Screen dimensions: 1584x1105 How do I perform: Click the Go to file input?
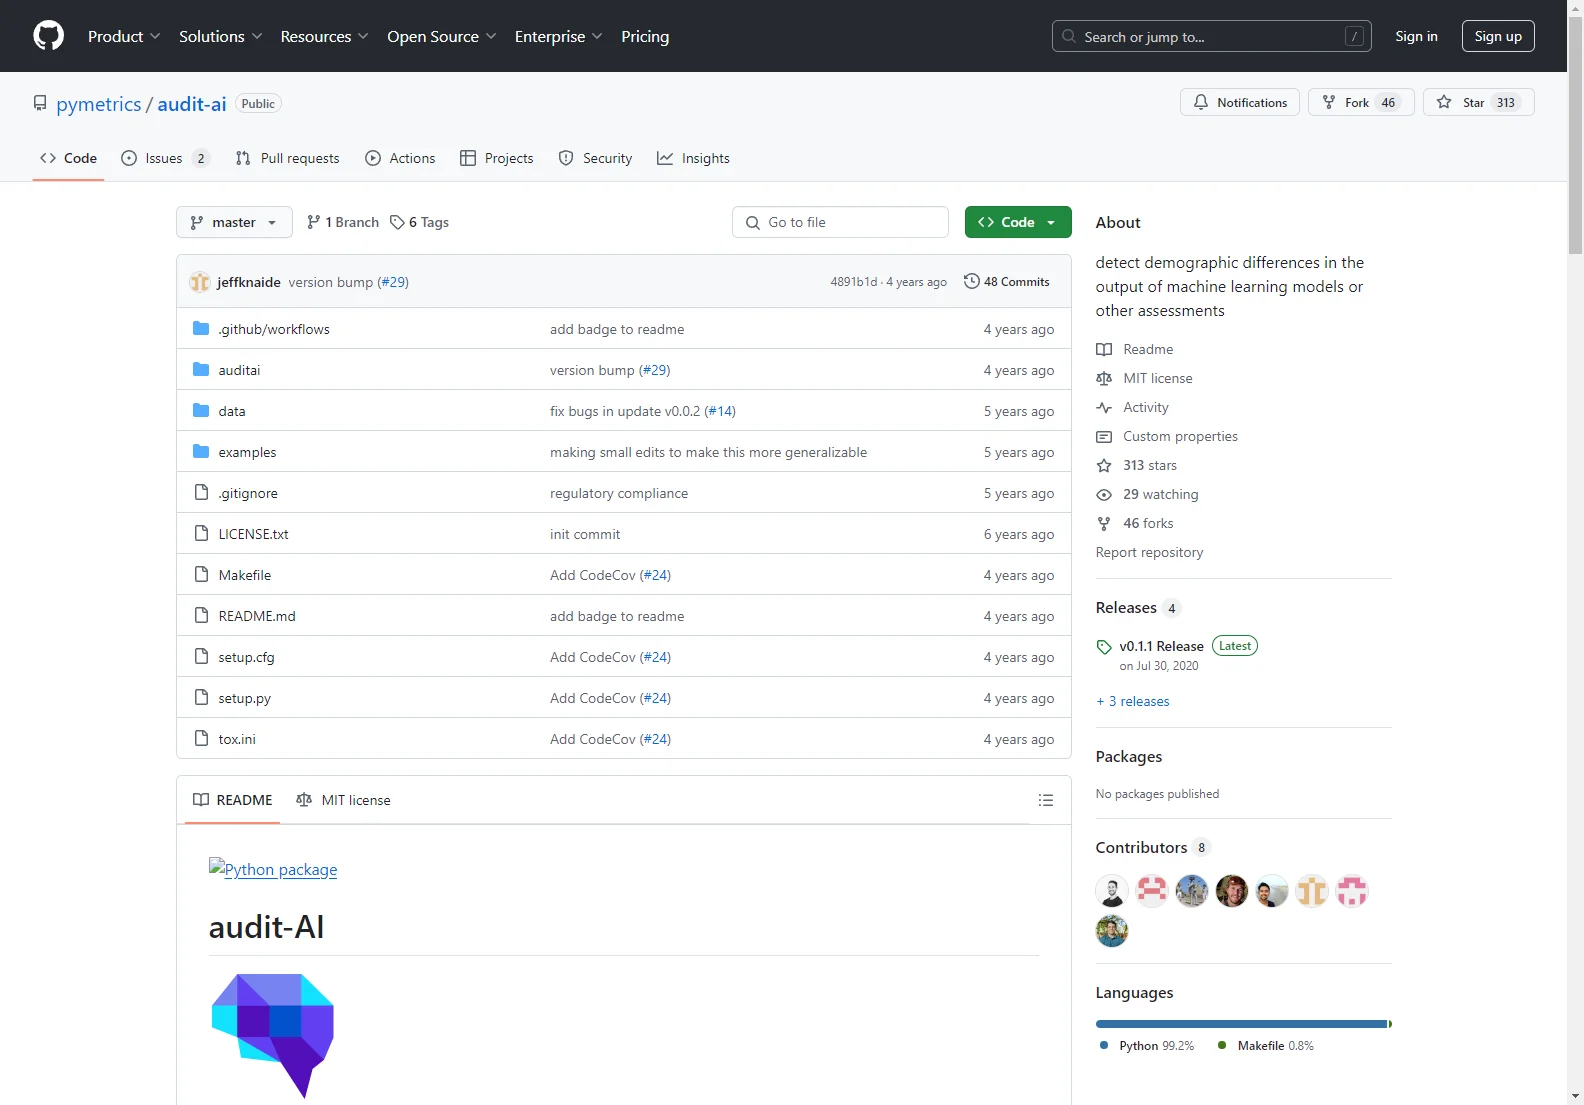(x=840, y=222)
